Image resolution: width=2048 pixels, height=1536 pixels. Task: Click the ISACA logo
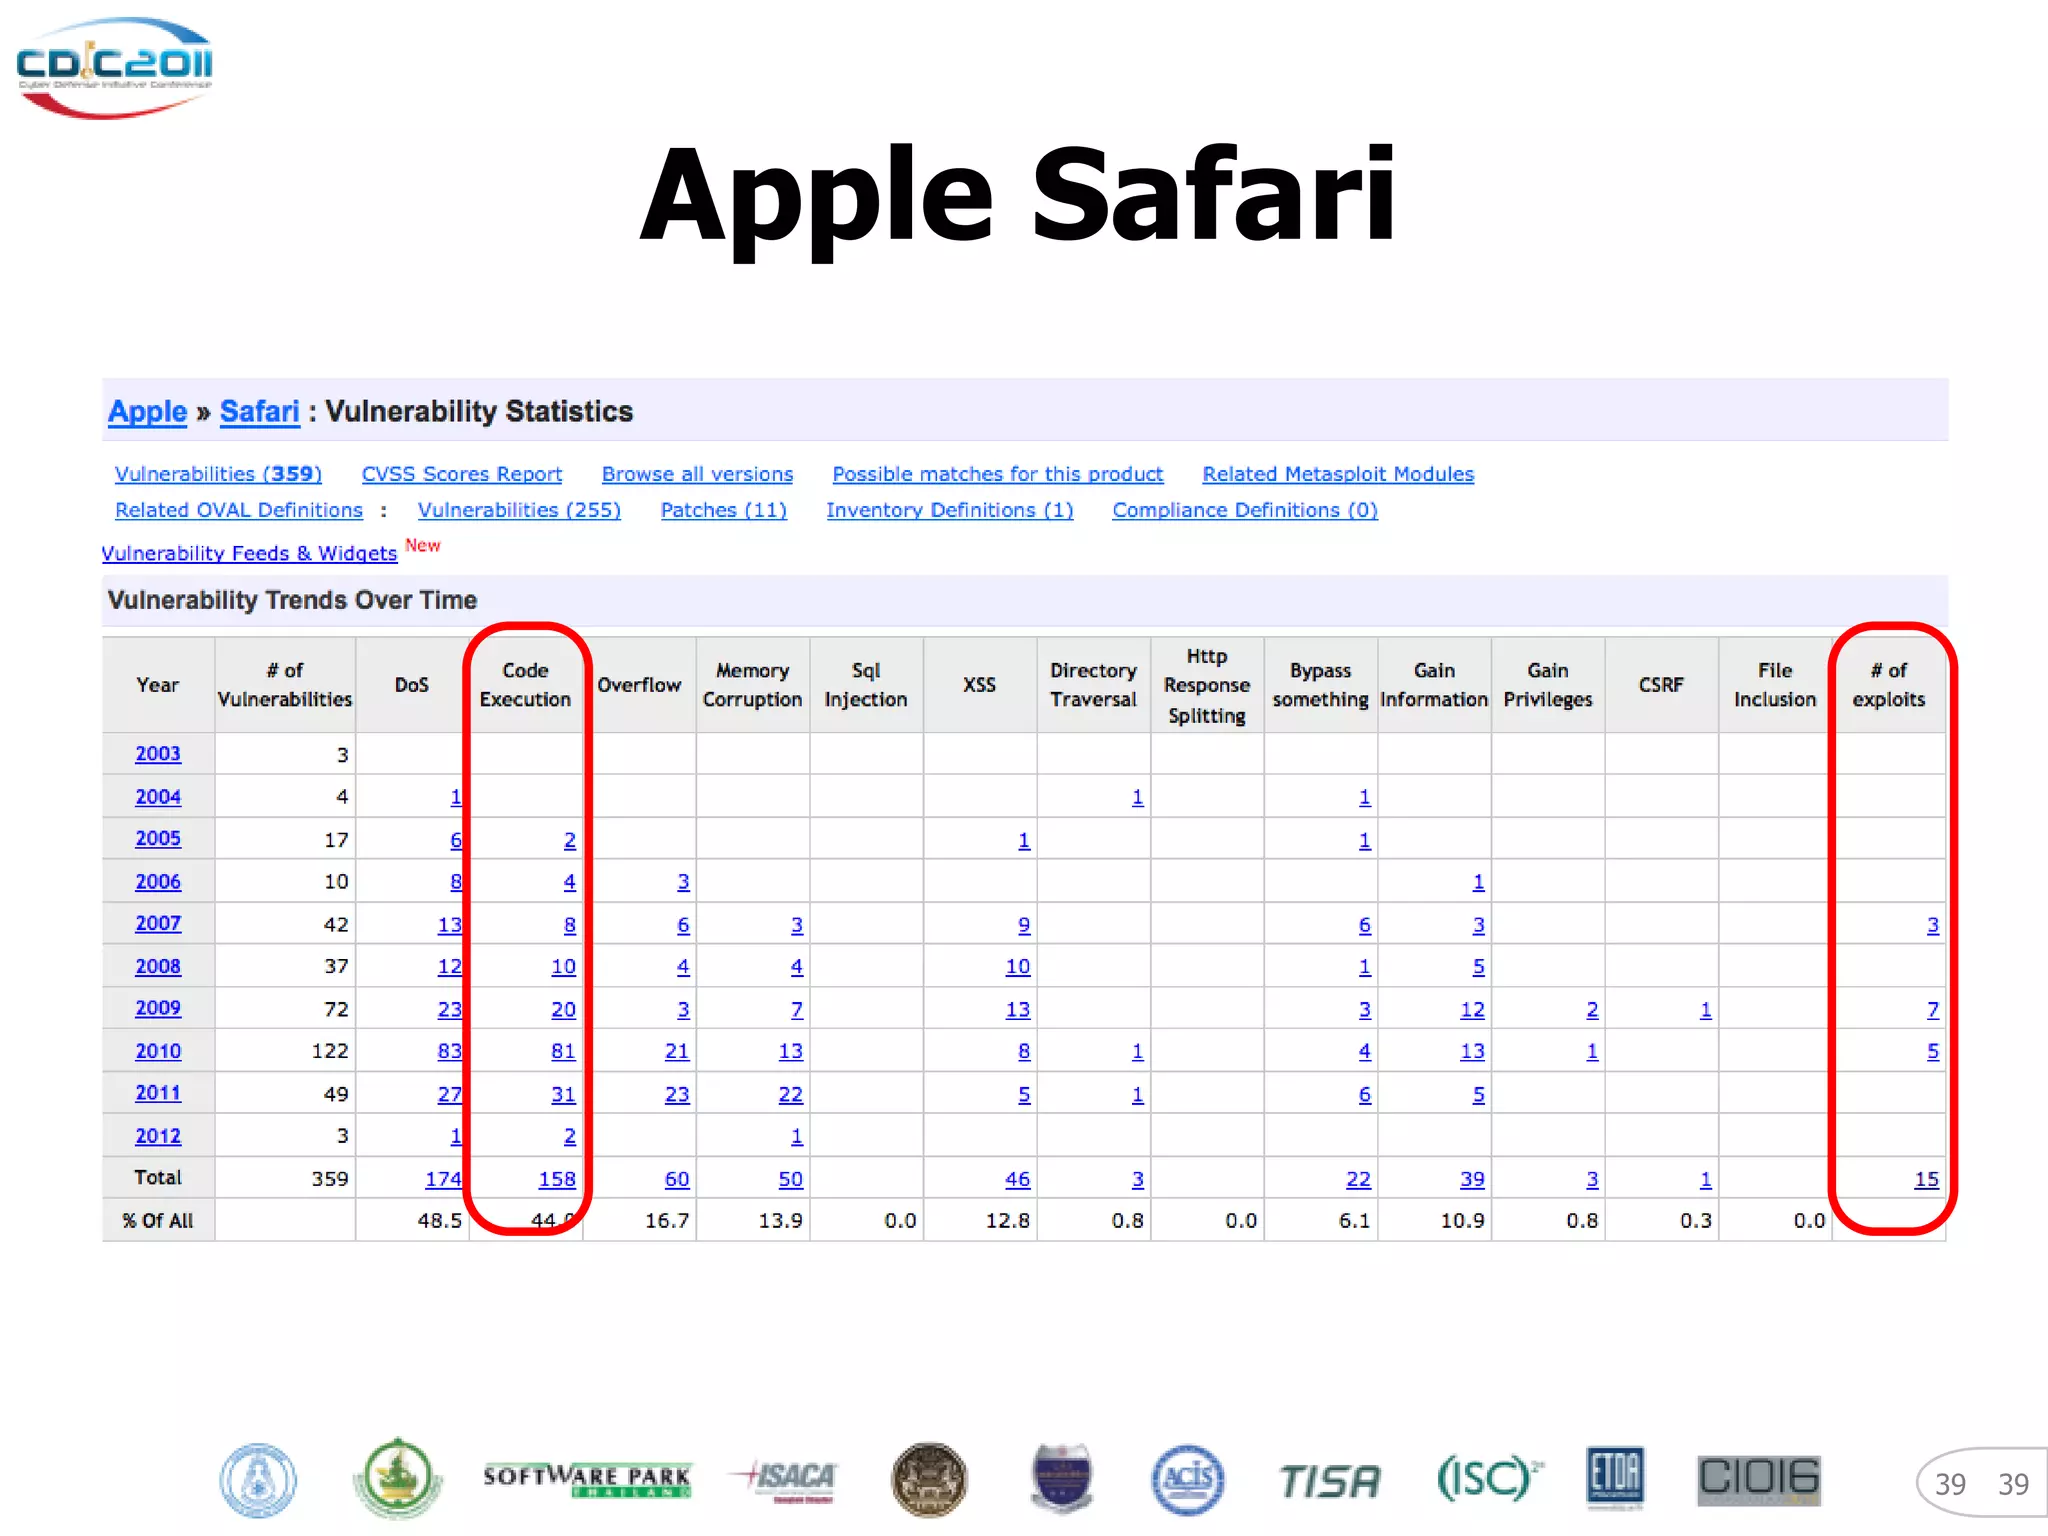[x=784, y=1480]
